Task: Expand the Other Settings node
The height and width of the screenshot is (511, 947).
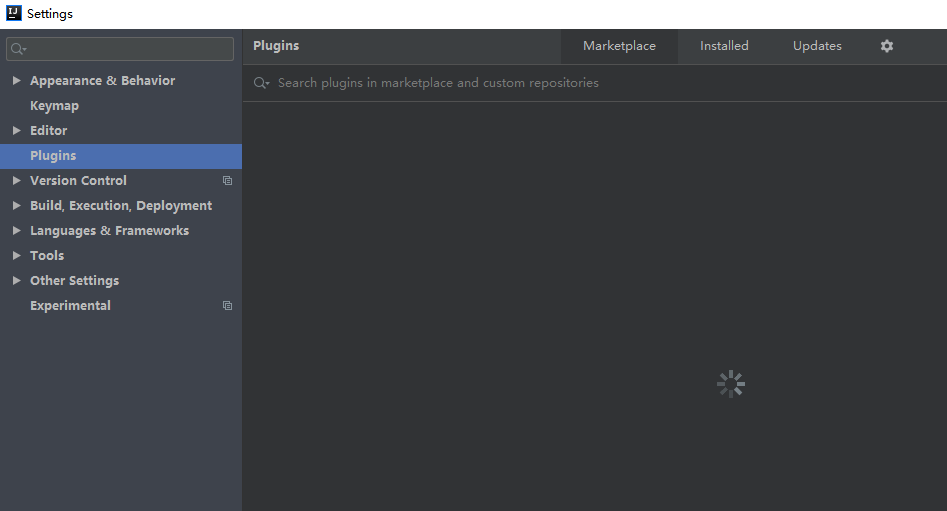Action: click(x=16, y=281)
